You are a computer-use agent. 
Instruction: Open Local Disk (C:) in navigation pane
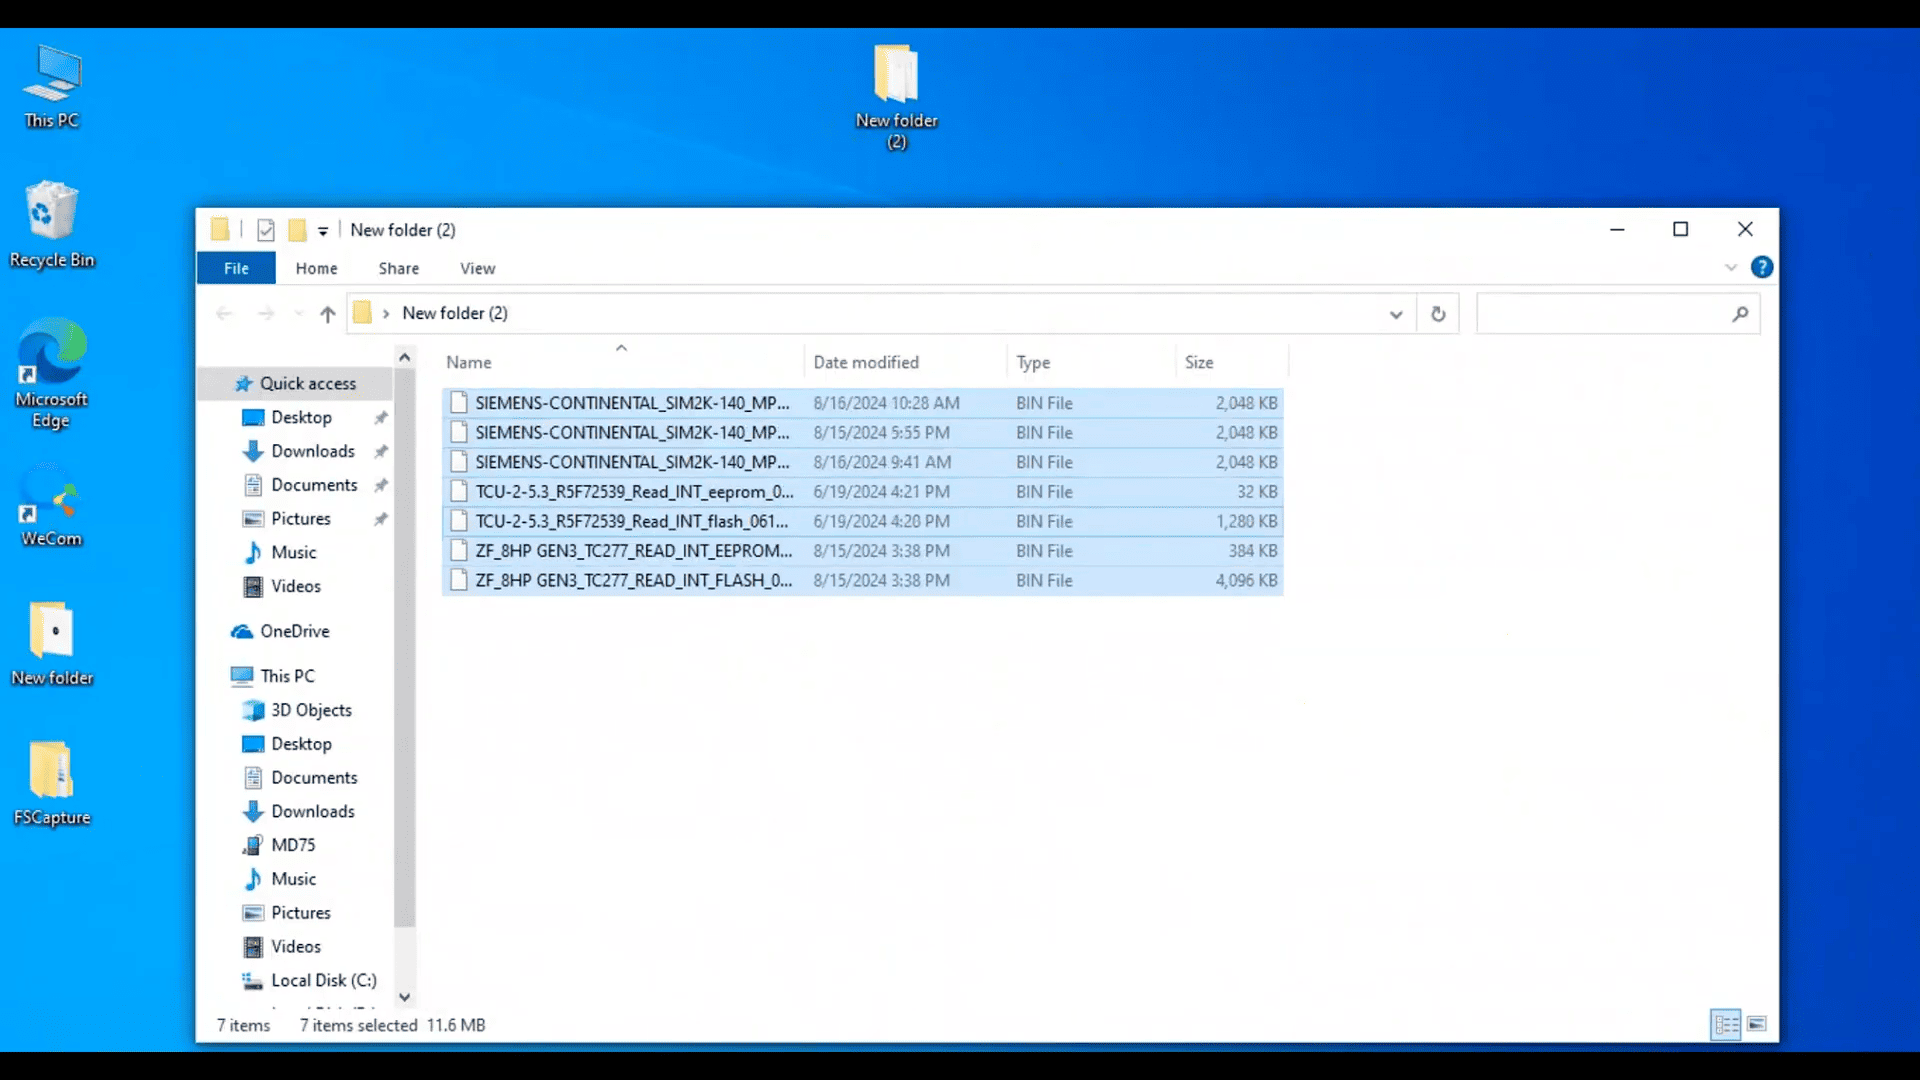[x=323, y=980]
